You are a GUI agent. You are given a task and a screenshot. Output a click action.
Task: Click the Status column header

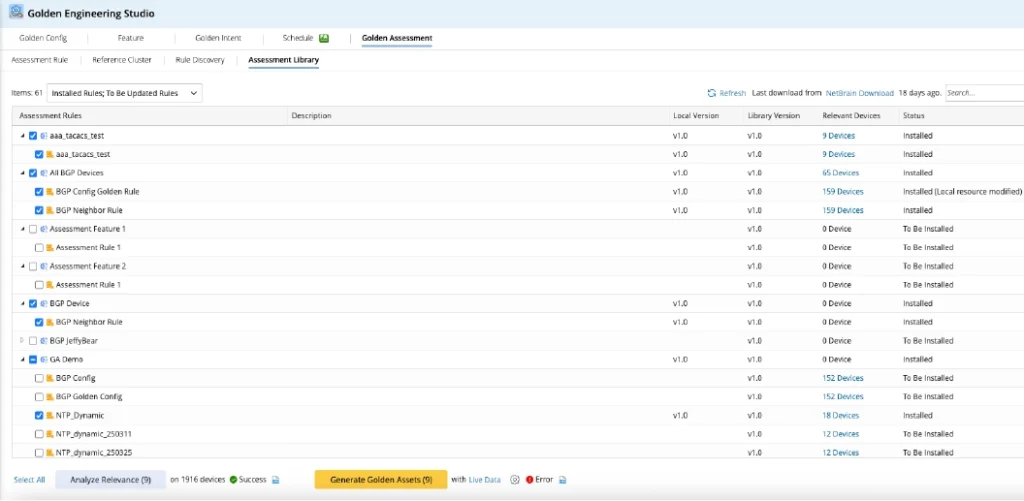[913, 116]
